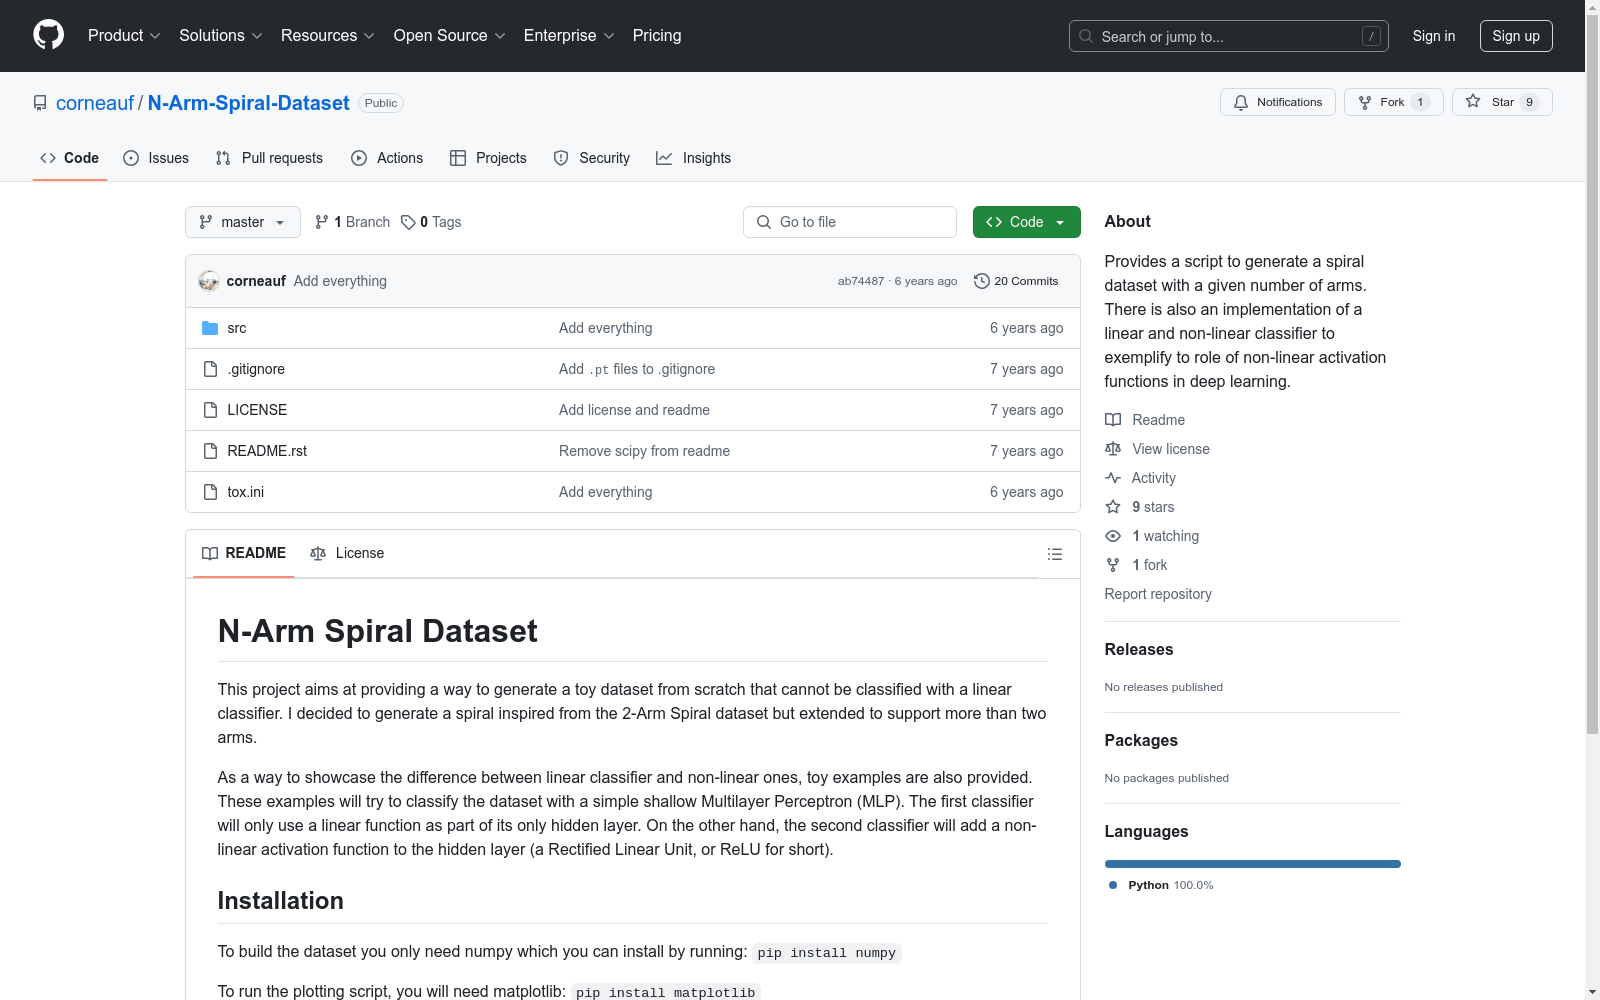Switch to the Insights tab

pyautogui.click(x=694, y=158)
